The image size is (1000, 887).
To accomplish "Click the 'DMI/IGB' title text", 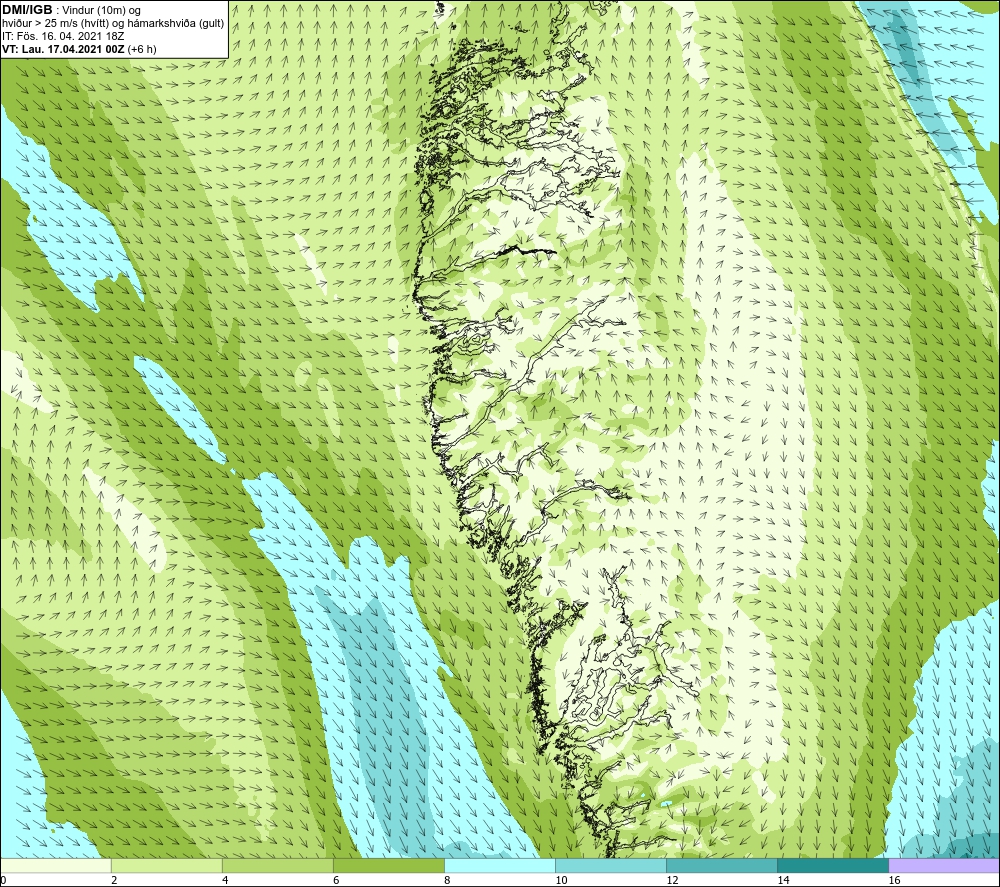I will pyautogui.click(x=27, y=10).
